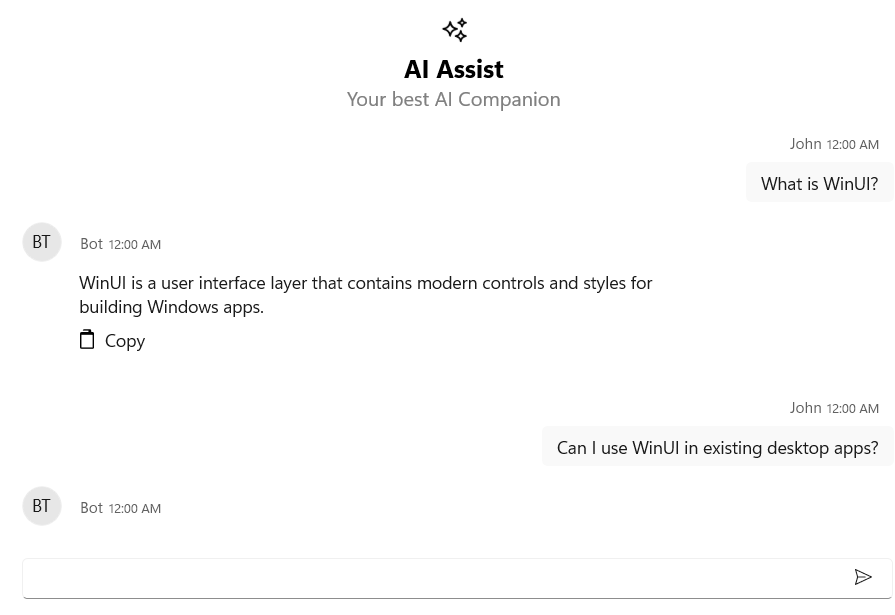The image size is (895, 615).
Task: Click the bot reply describing WinUI
Action: point(366,294)
